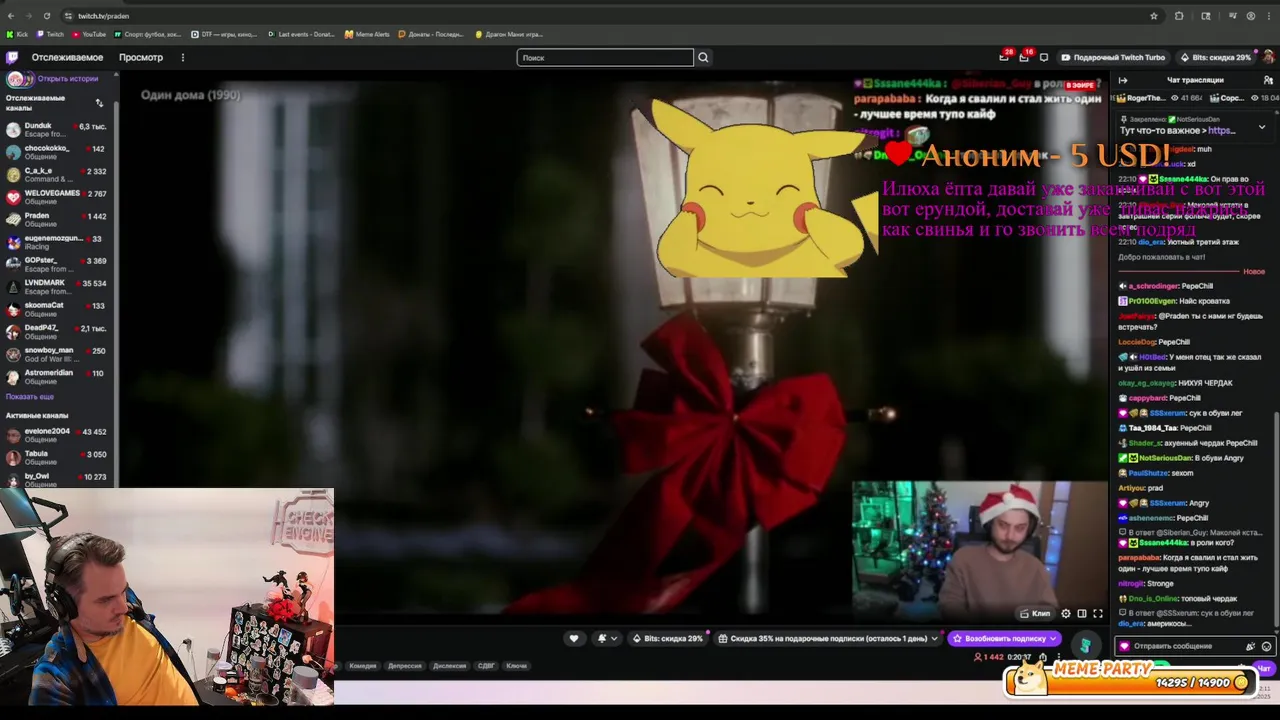This screenshot has height=720, width=1280.
Task: Open the emote picker smiley in chat
Action: point(1267,646)
